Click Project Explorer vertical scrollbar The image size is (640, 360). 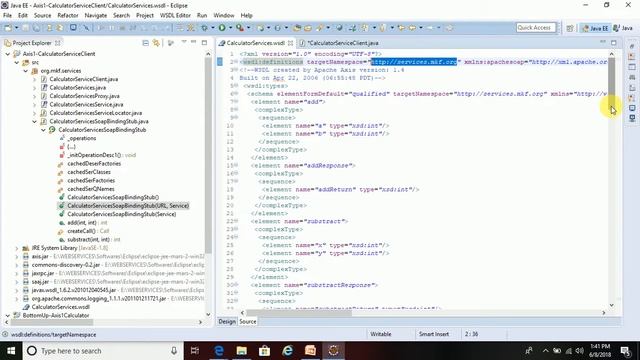tap(208, 155)
